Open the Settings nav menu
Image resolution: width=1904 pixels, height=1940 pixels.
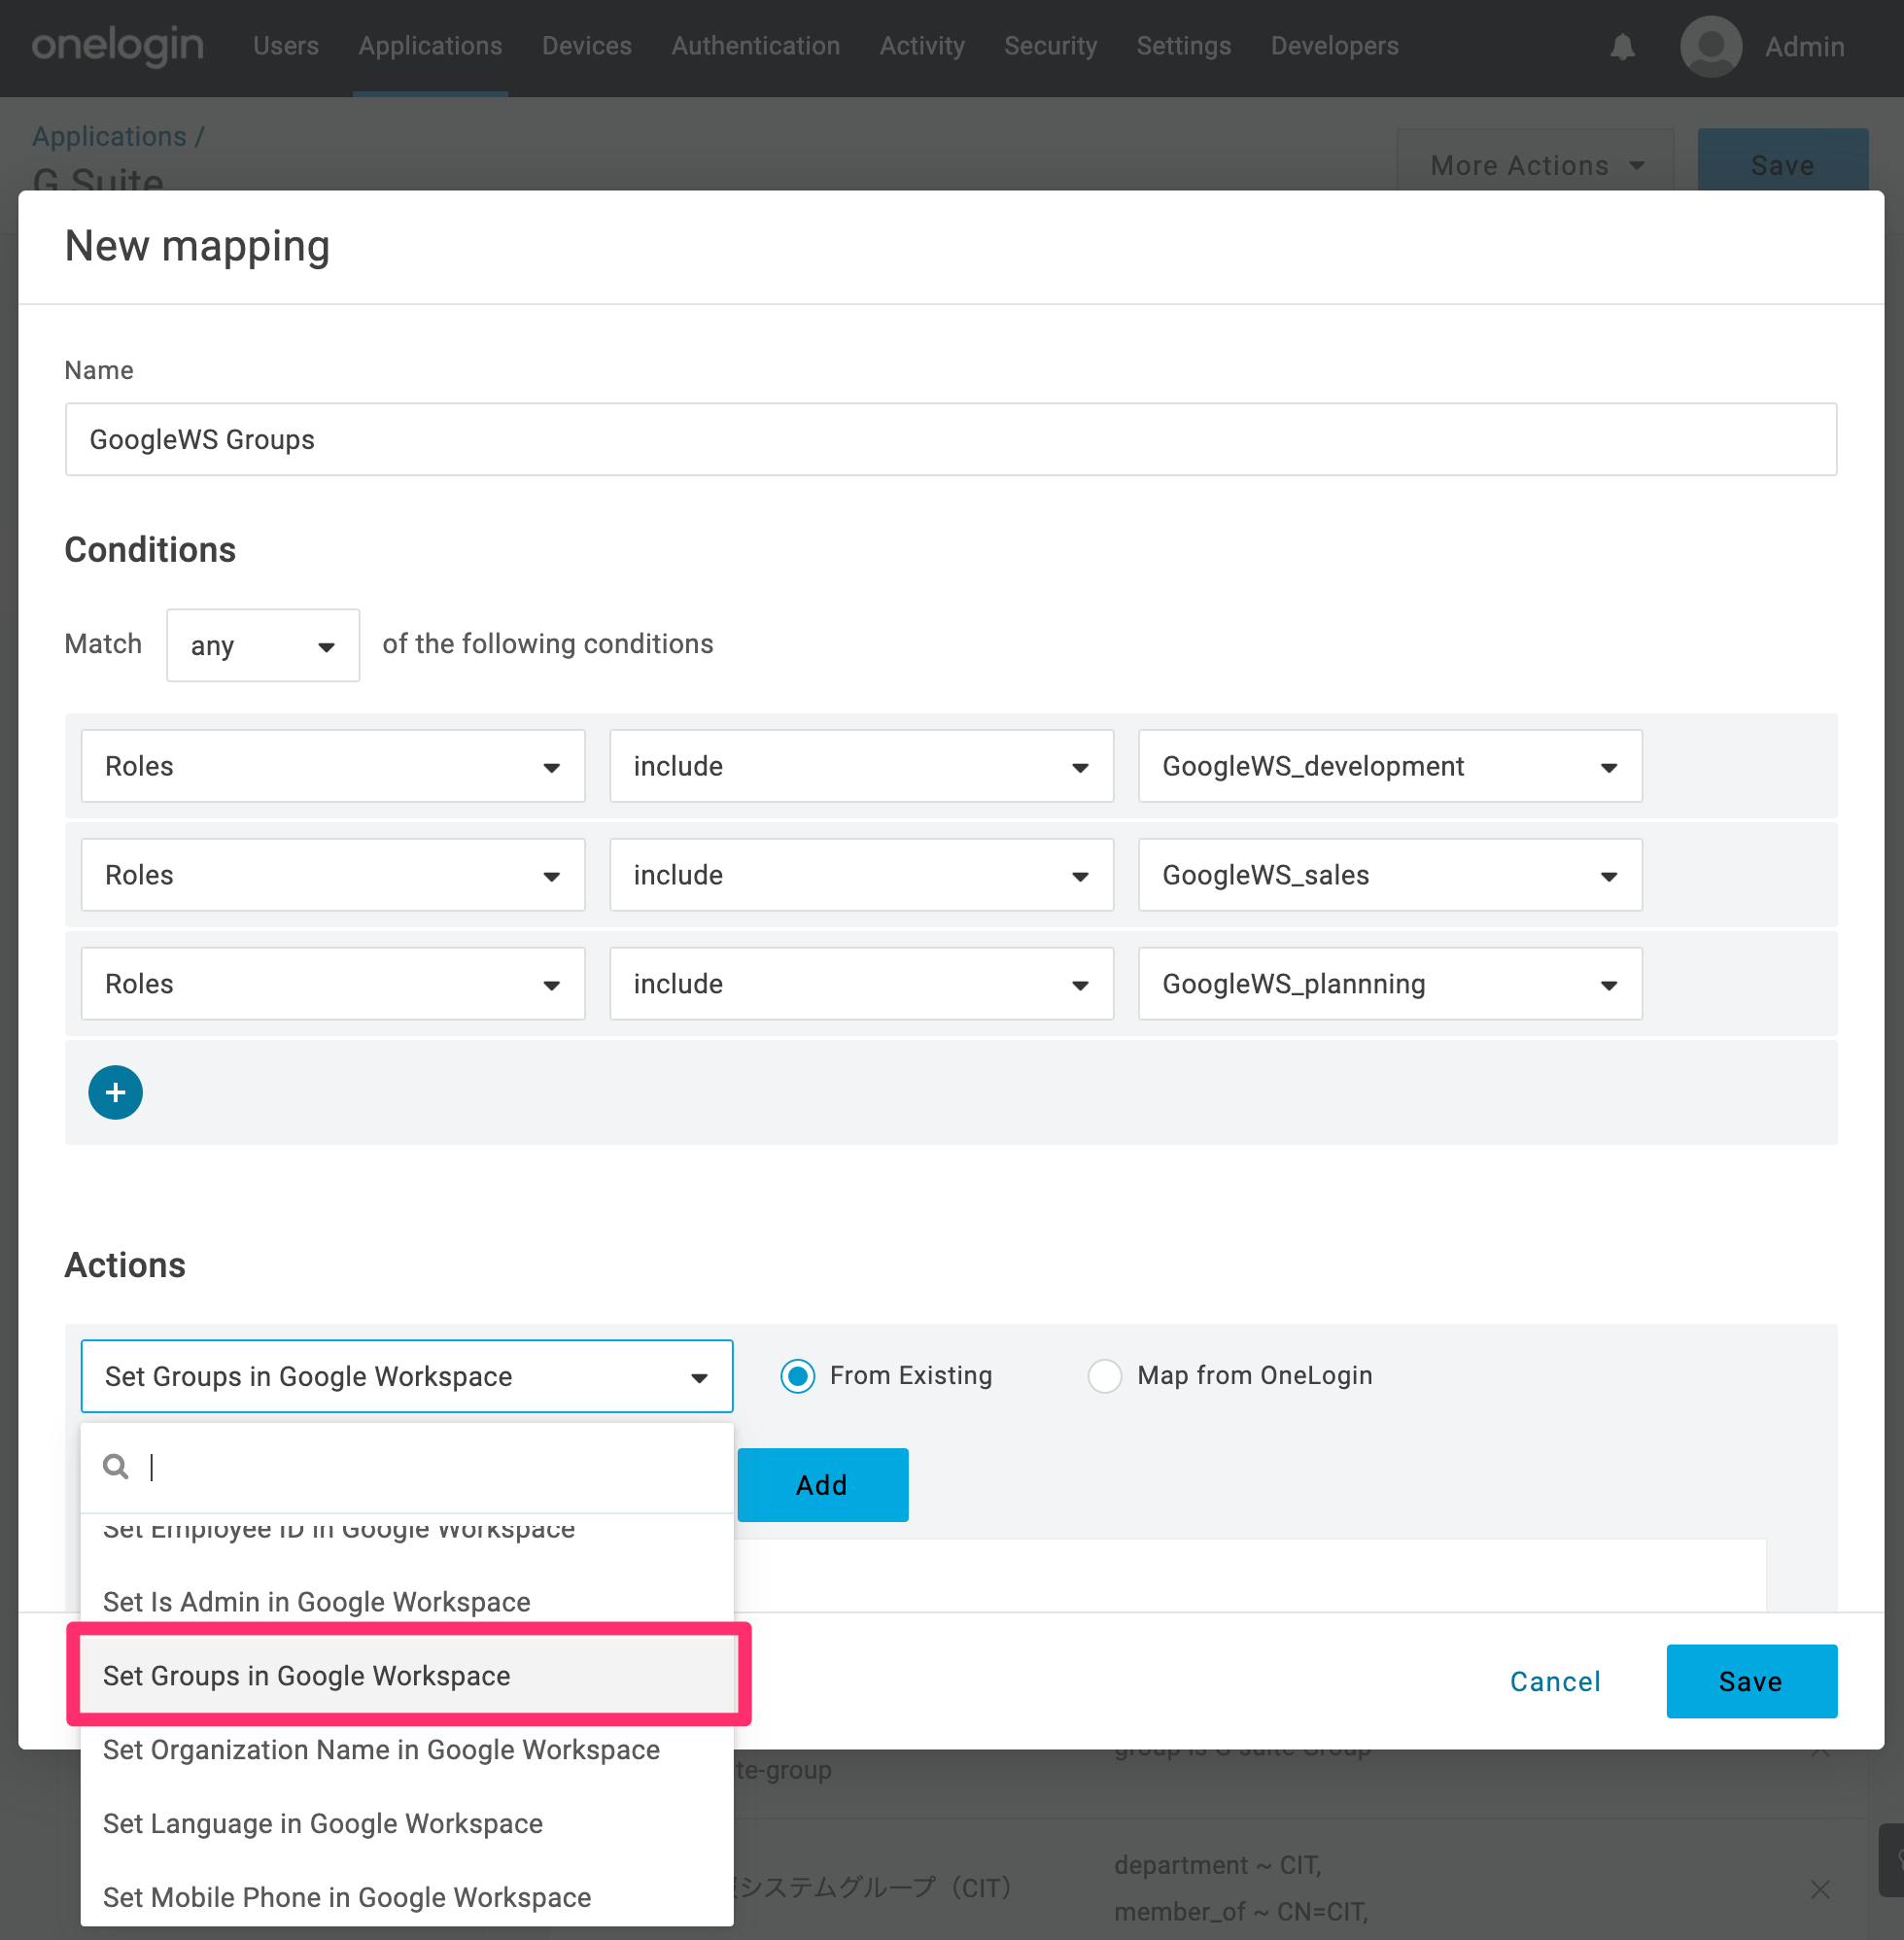1183,46
